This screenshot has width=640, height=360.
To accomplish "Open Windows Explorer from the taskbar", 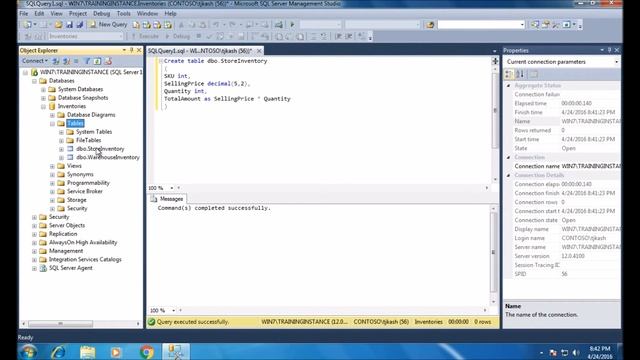I will coord(87,352).
